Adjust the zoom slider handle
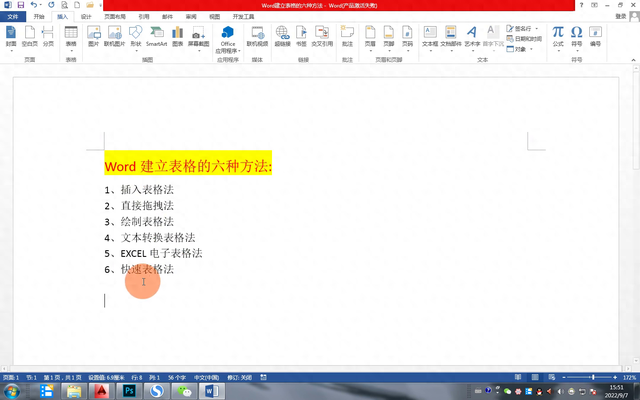Image resolution: width=640 pixels, height=400 pixels. 593,378
